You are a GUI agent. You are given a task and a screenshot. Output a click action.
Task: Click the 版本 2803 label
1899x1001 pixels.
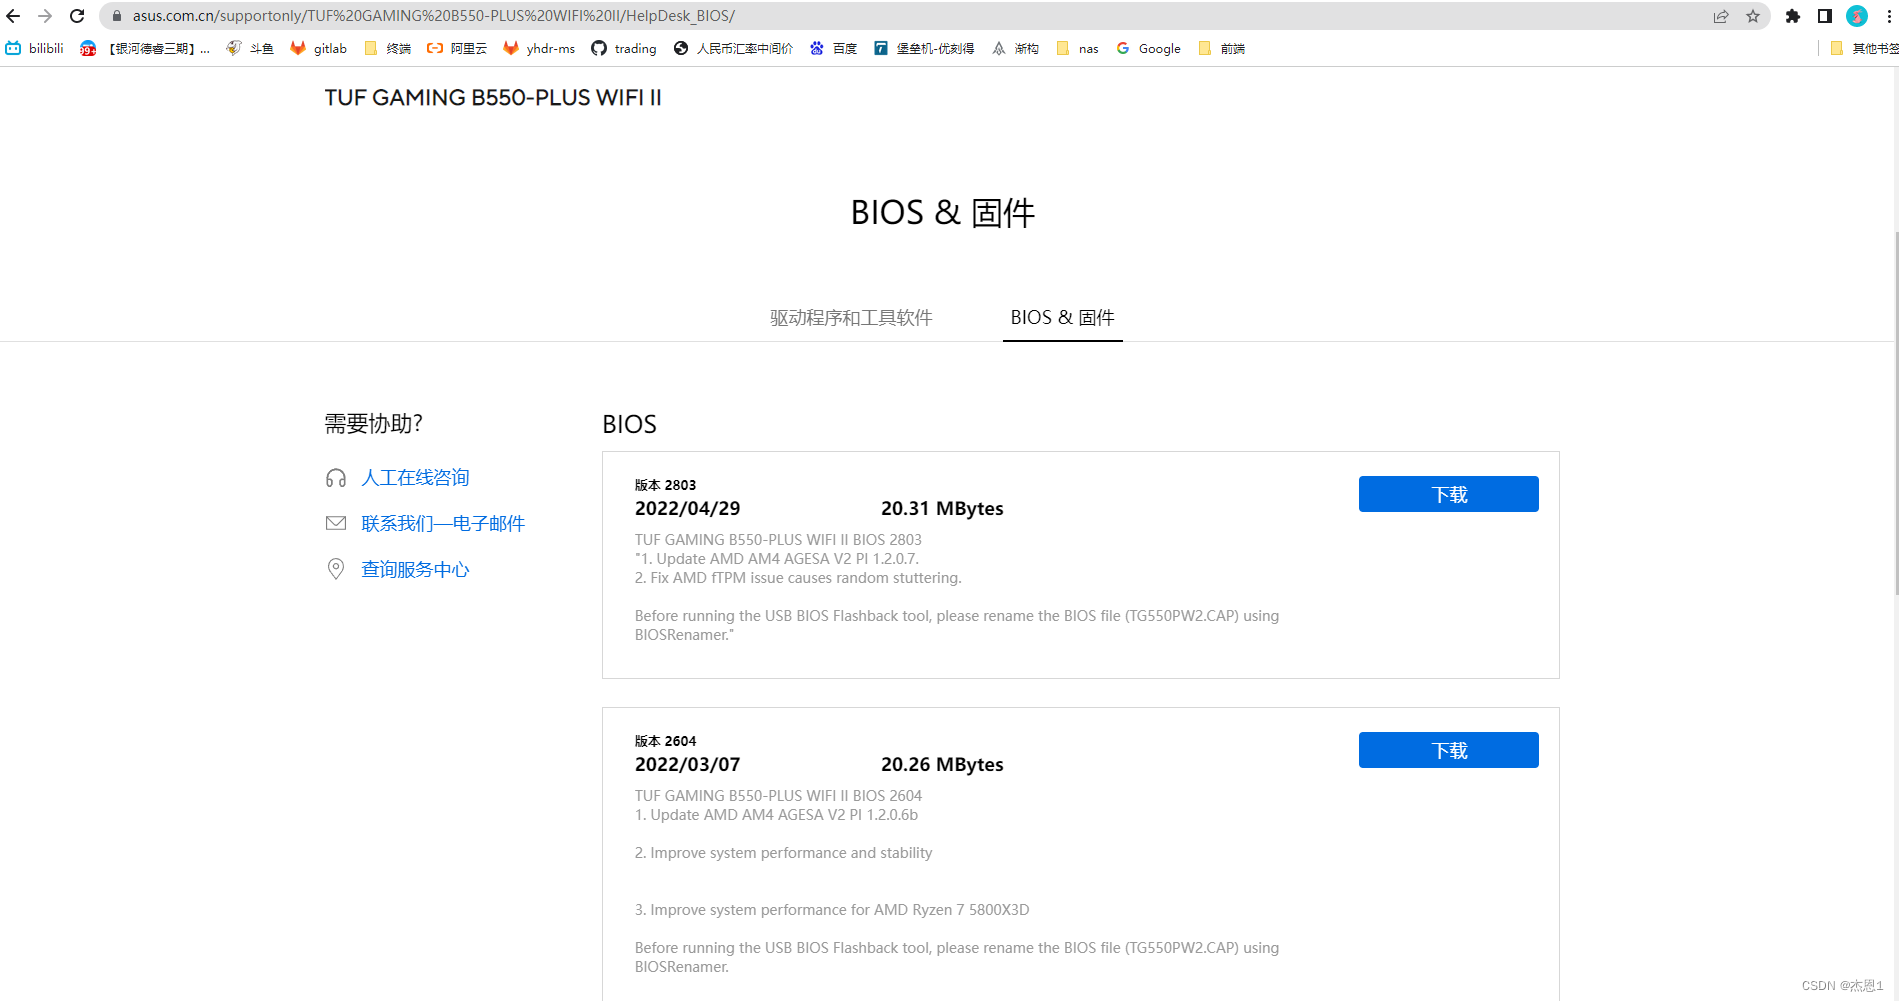(x=665, y=485)
